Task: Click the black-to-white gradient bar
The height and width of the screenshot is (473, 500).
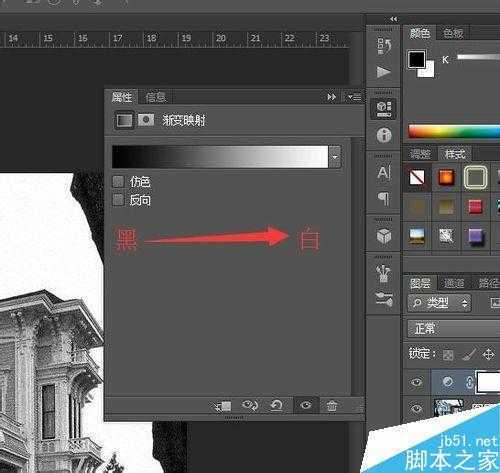Action: pos(220,157)
